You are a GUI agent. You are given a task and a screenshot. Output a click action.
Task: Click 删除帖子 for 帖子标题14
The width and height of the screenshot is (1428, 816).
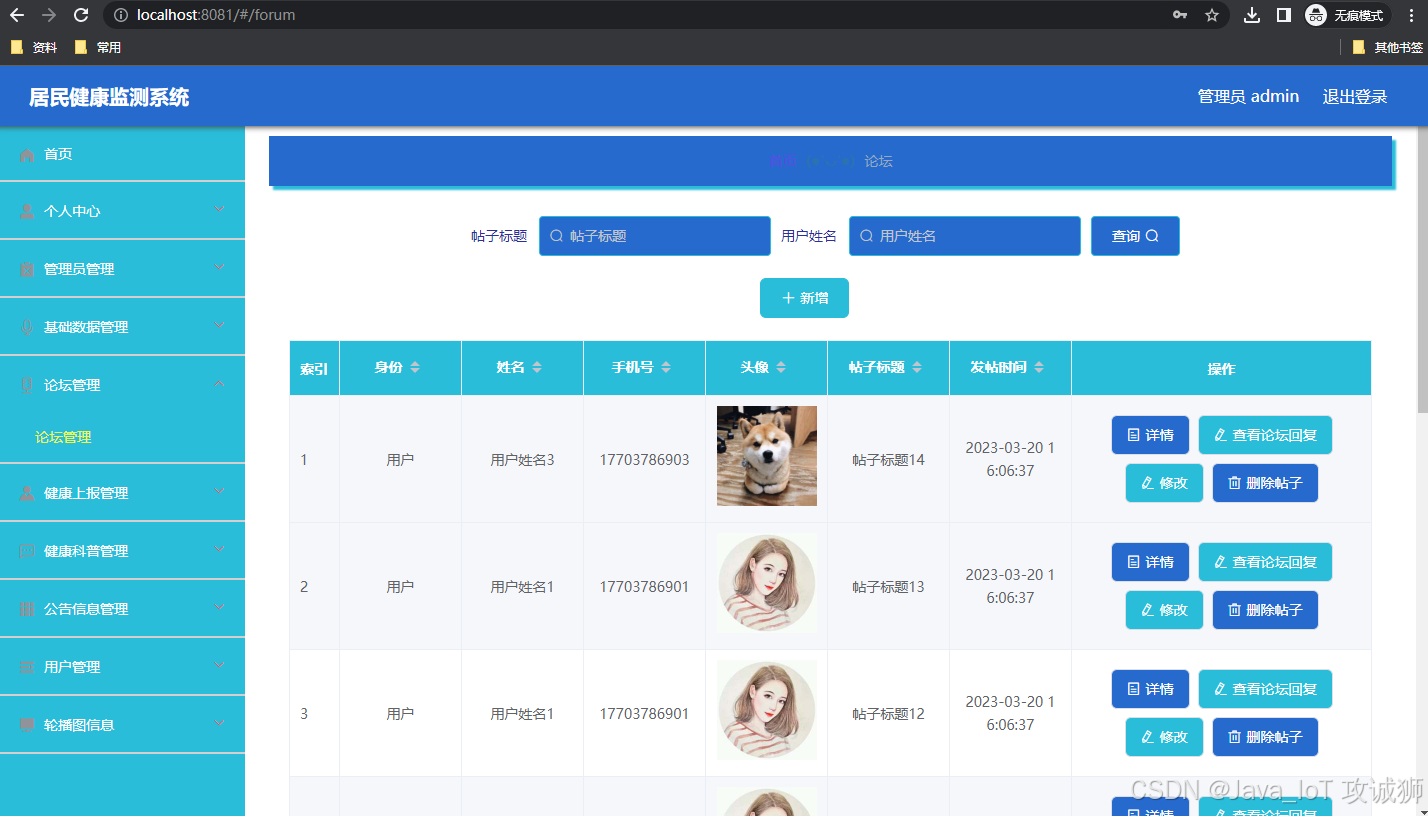tap(1265, 483)
